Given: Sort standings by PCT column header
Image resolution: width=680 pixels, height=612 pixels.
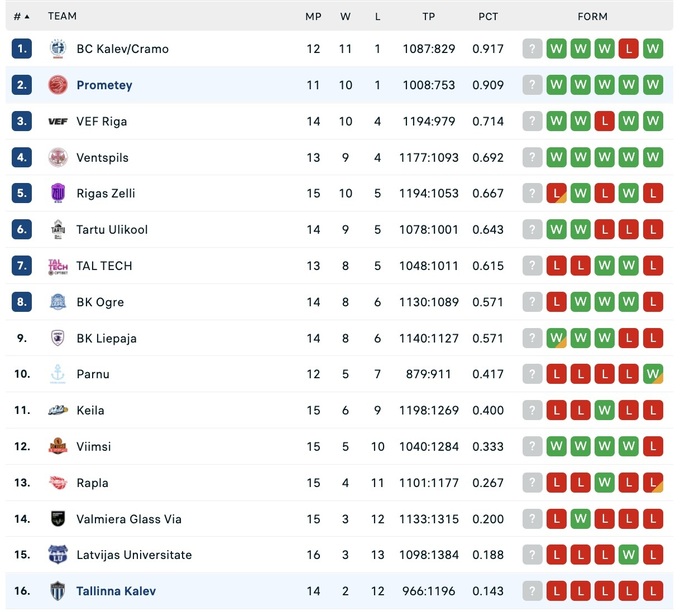Looking at the screenshot, I should tap(488, 16).
